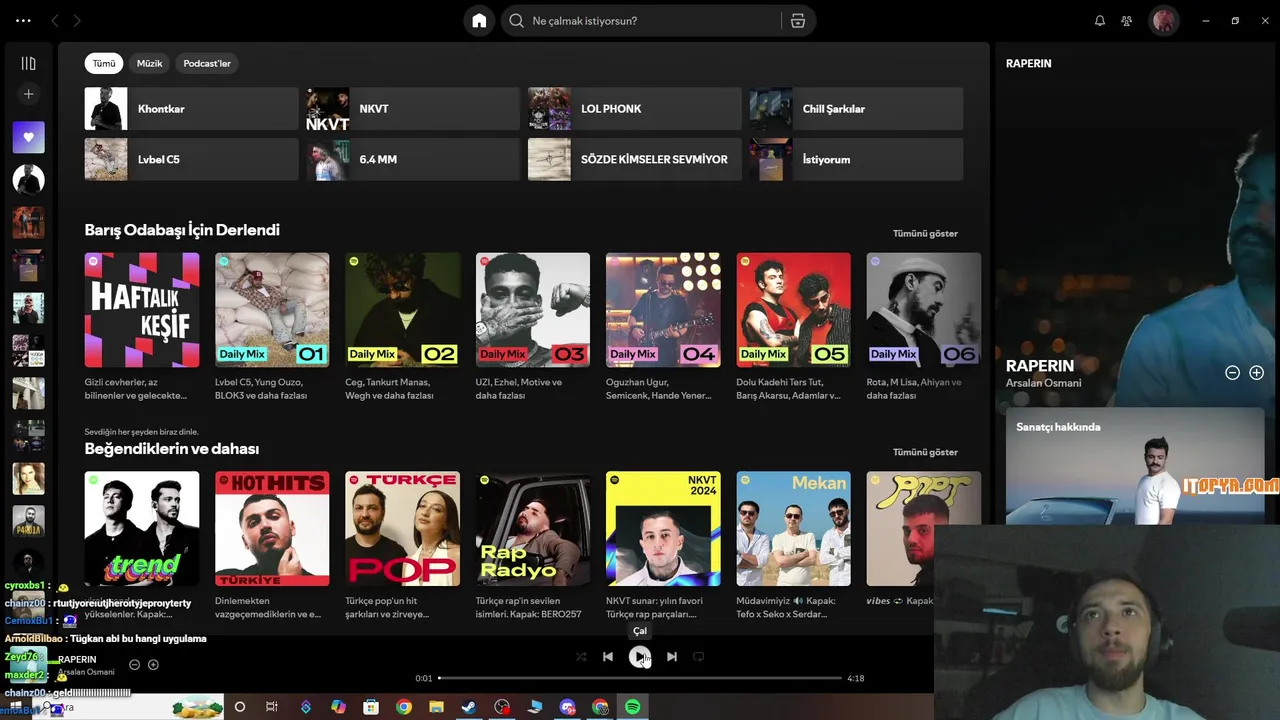Go forward with the right arrow
The image size is (1280, 720).
click(x=77, y=21)
